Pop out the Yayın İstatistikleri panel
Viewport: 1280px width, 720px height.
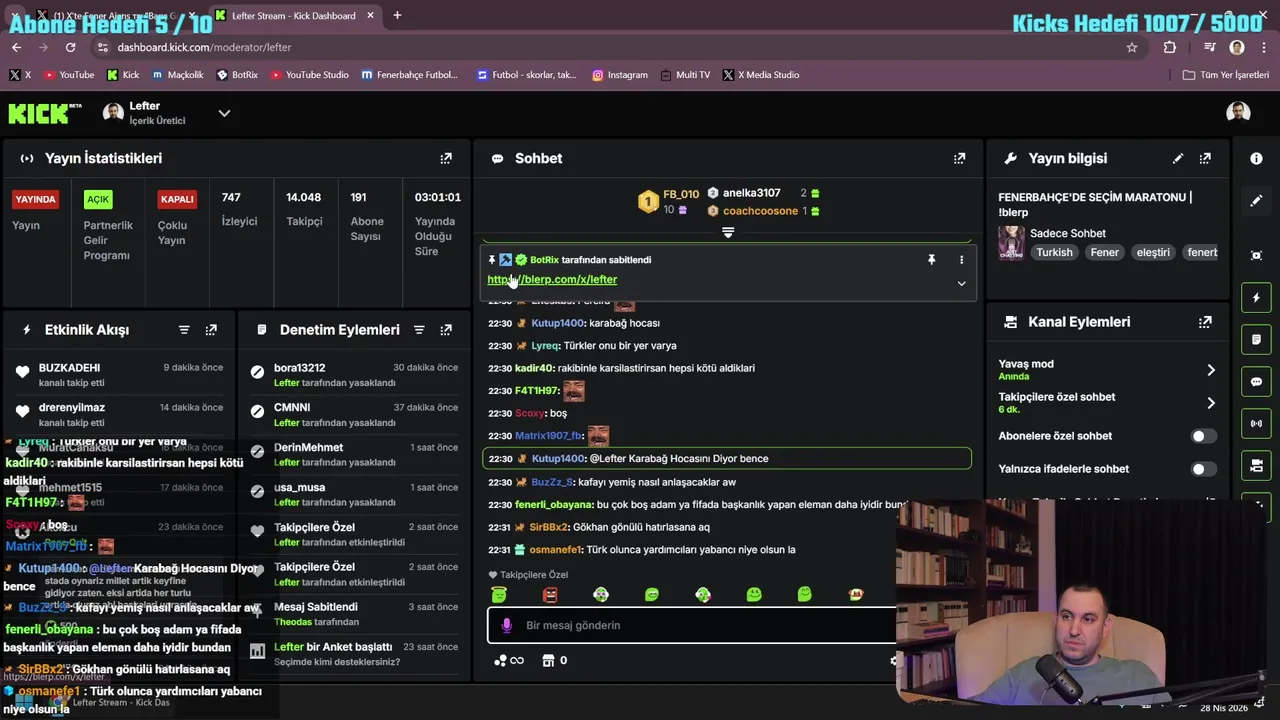click(x=446, y=158)
